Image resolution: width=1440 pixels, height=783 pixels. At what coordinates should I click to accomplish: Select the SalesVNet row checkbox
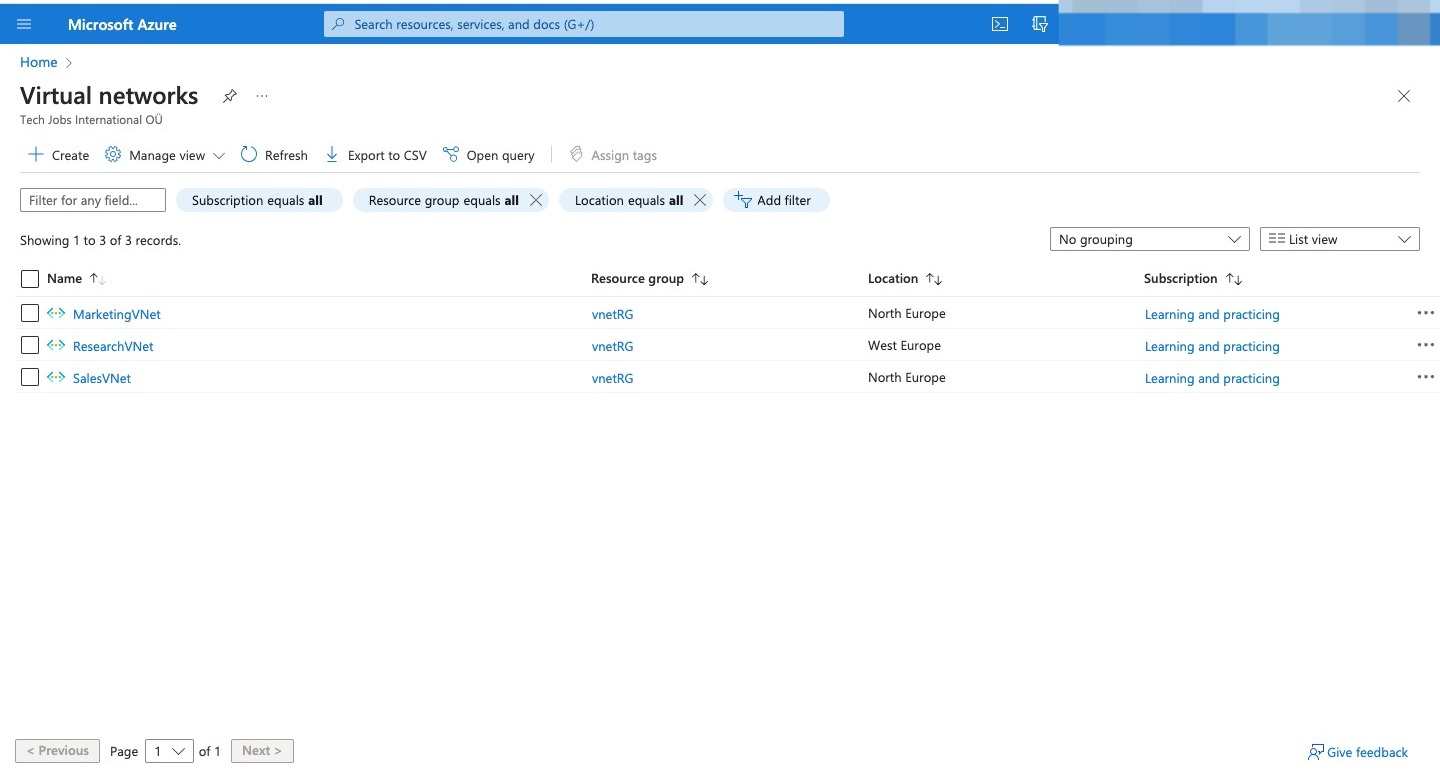[x=30, y=377]
